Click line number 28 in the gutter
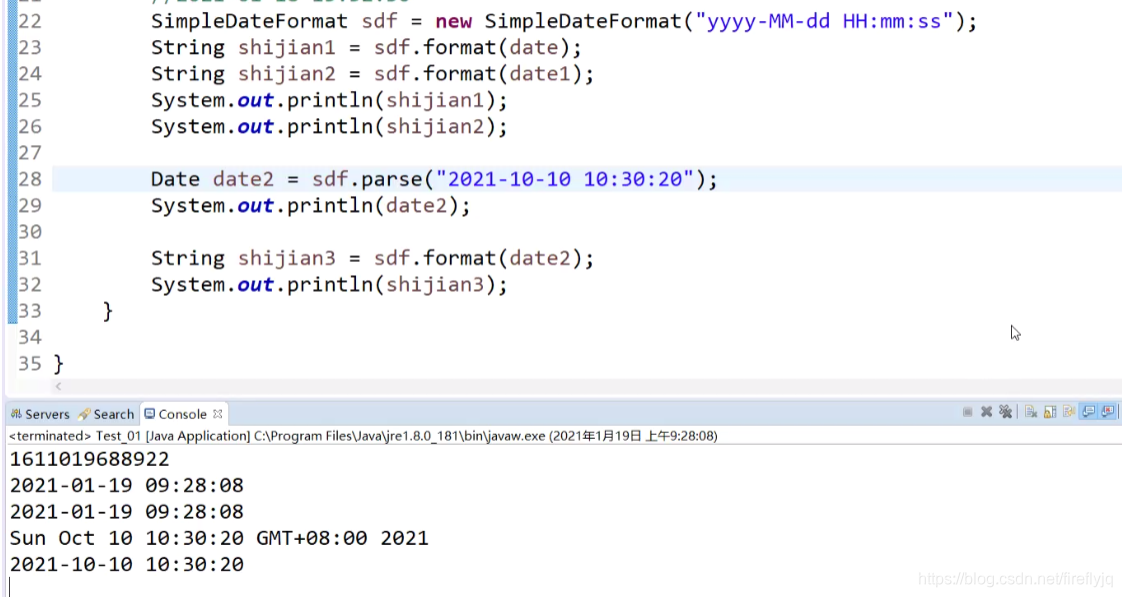Image resolution: width=1122 pixels, height=597 pixels. tap(30, 179)
